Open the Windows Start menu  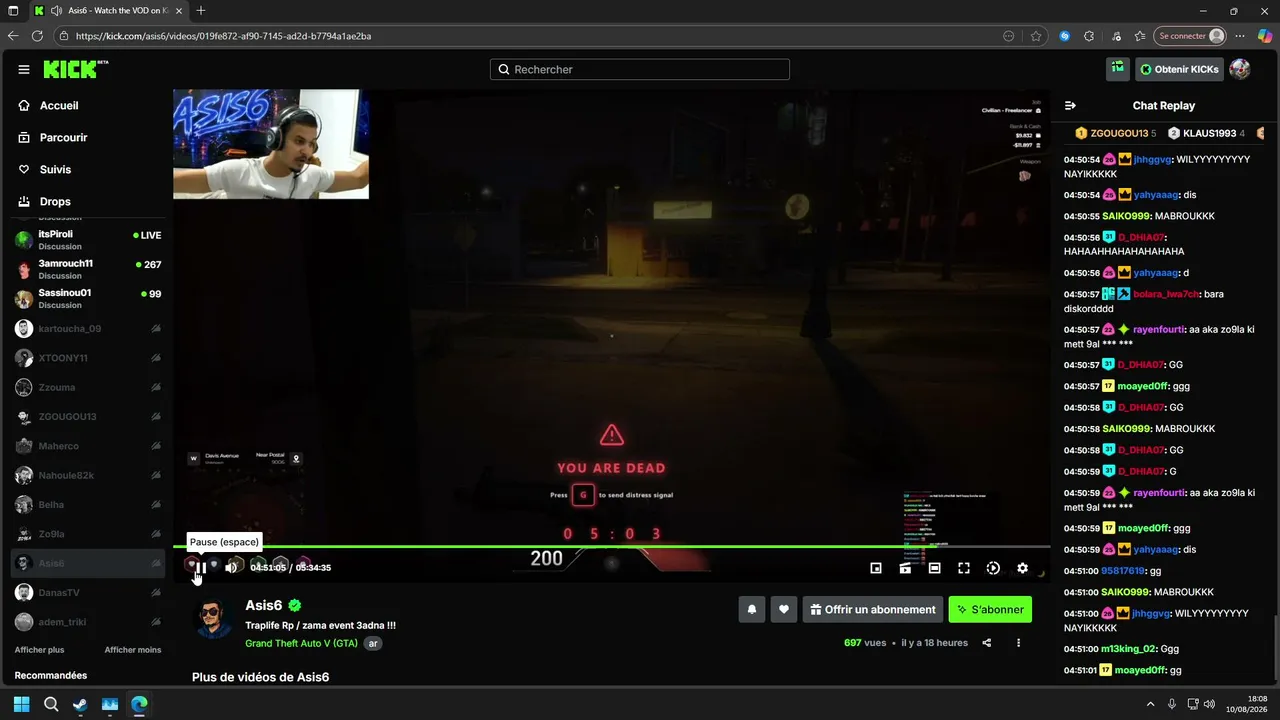pos(21,704)
